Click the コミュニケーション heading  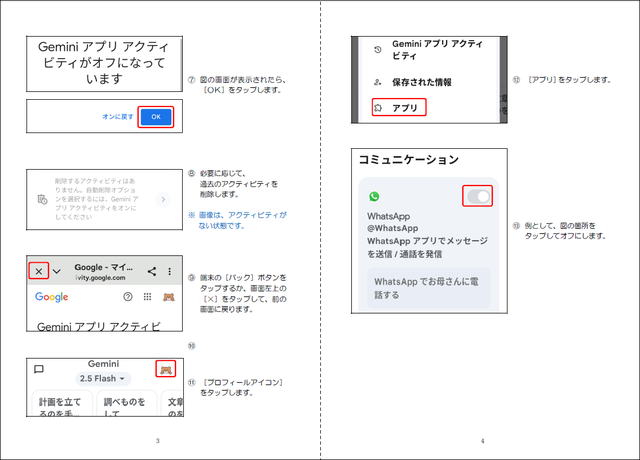click(x=409, y=160)
